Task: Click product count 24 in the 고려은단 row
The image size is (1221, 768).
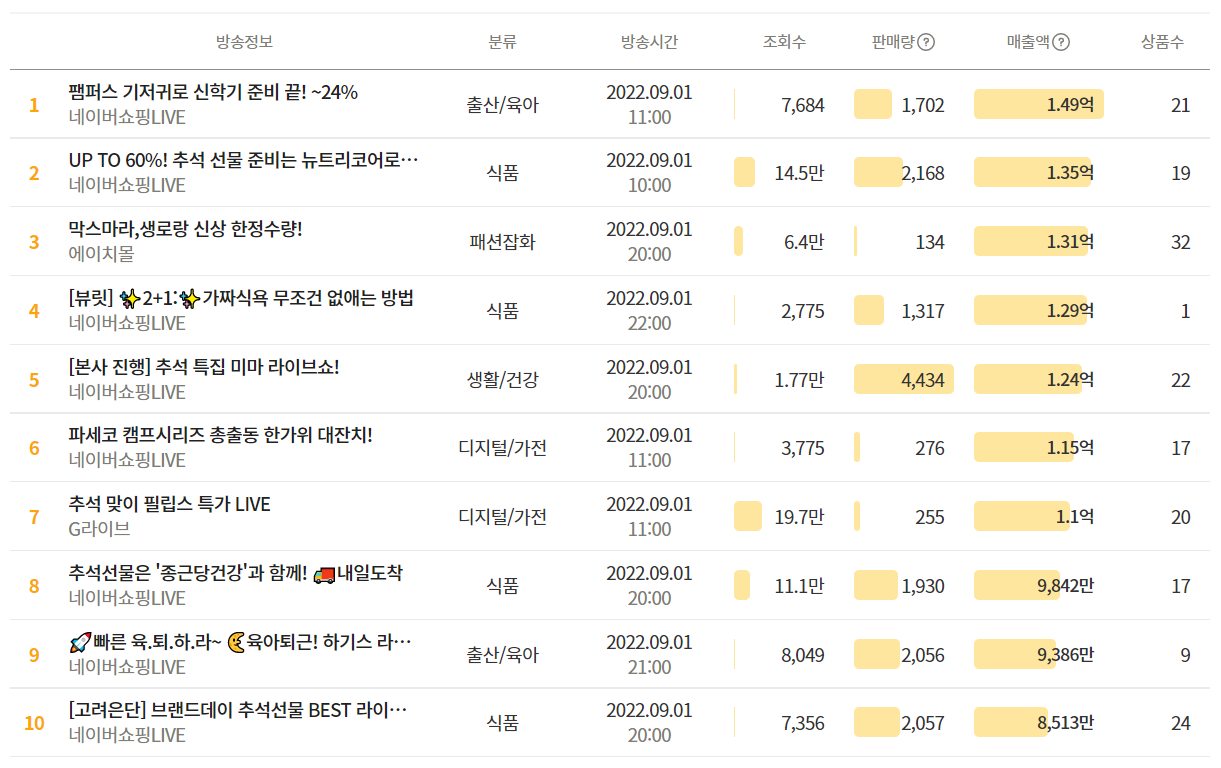Action: 1181,722
